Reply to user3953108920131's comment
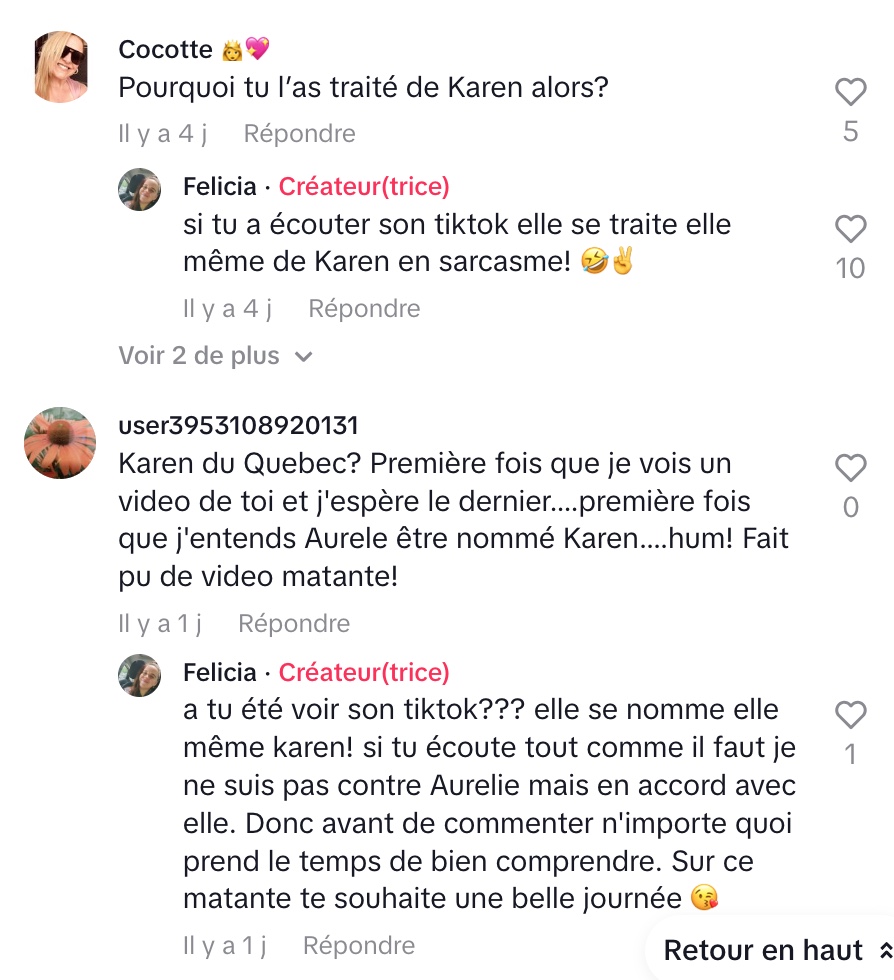This screenshot has height=980, width=894. click(x=294, y=624)
